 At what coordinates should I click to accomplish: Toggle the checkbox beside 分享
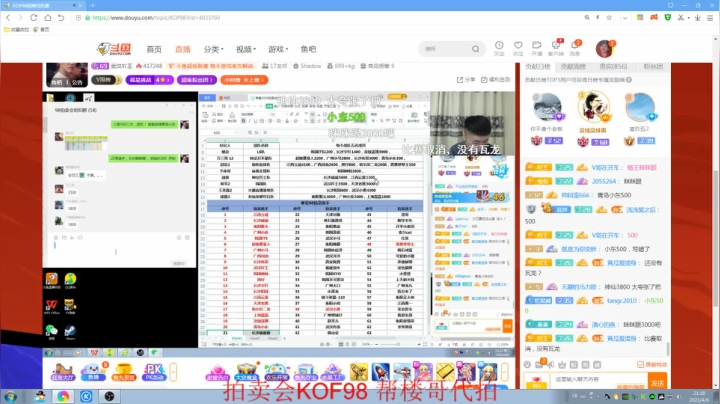484,80
